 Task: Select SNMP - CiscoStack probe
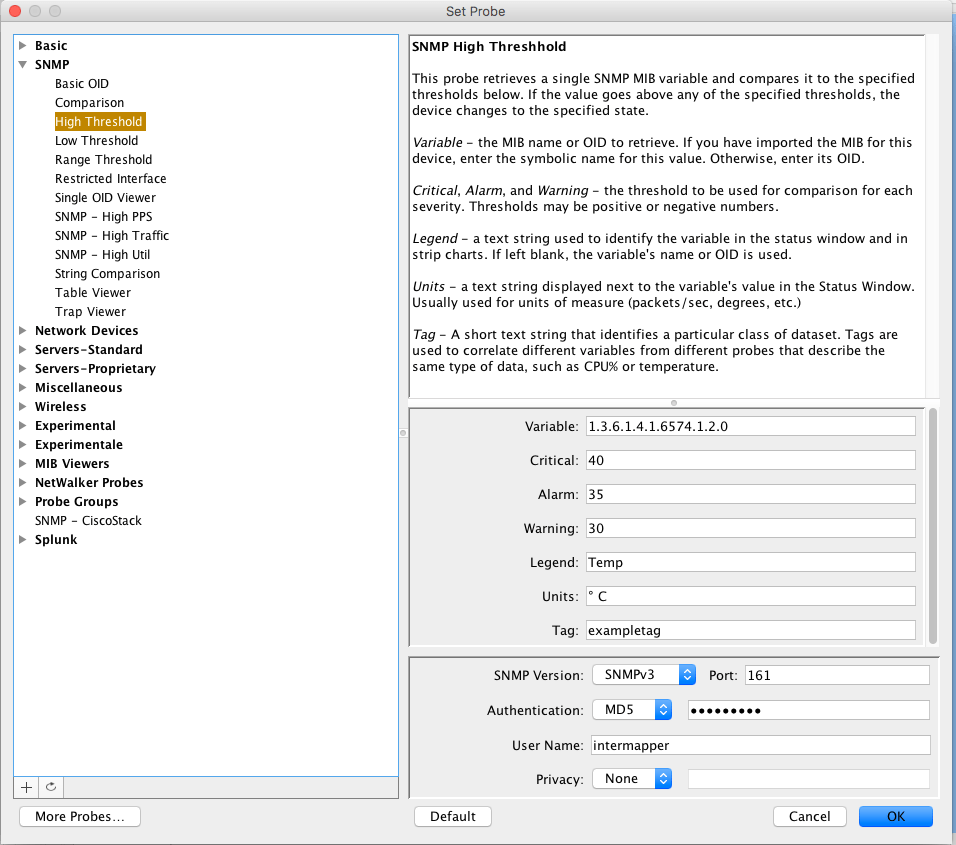click(x=88, y=521)
